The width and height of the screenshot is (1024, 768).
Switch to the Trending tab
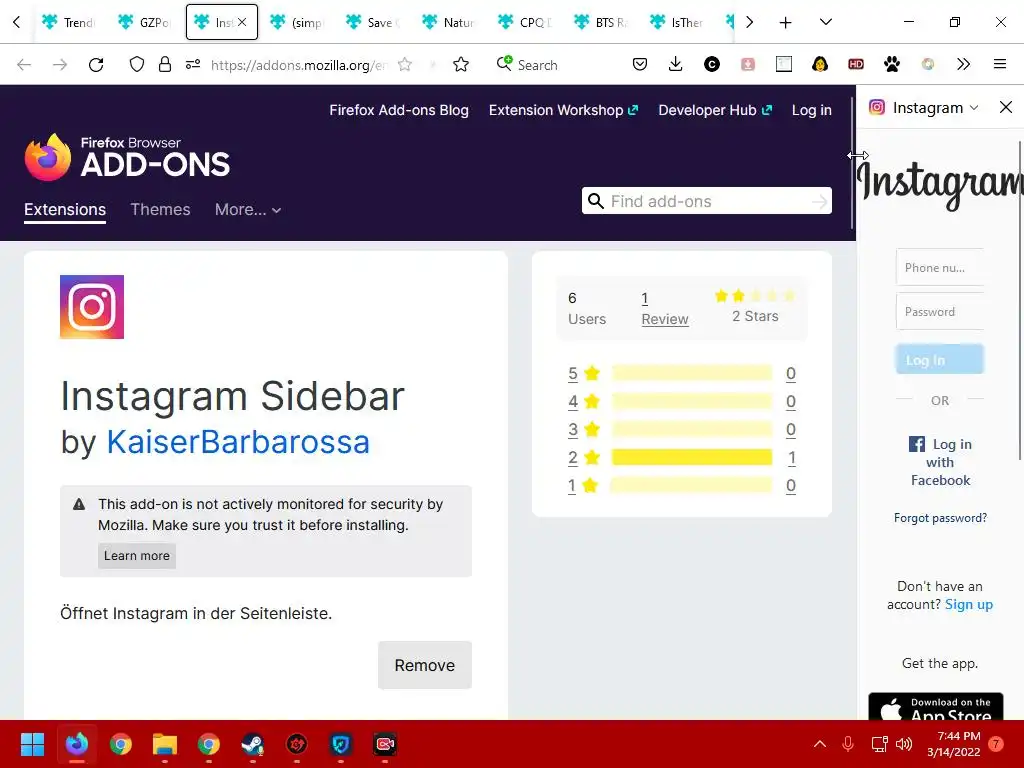tap(69, 22)
